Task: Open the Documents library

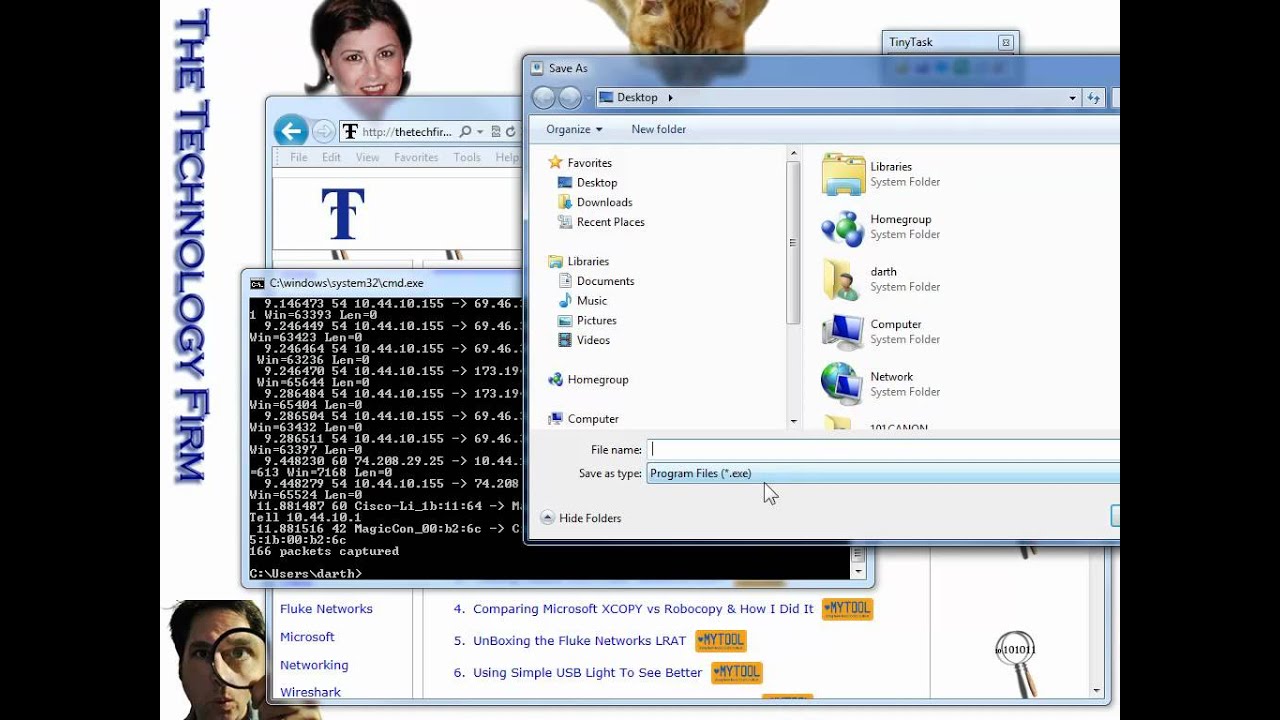Action: [605, 281]
